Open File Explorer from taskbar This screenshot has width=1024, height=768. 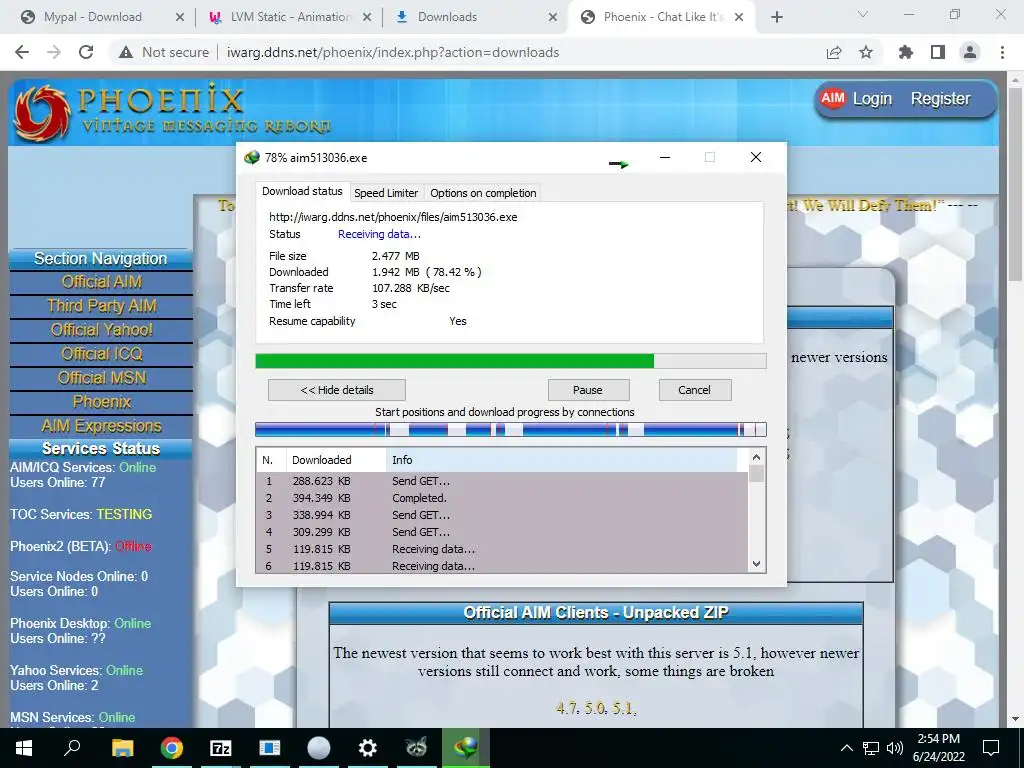point(122,748)
